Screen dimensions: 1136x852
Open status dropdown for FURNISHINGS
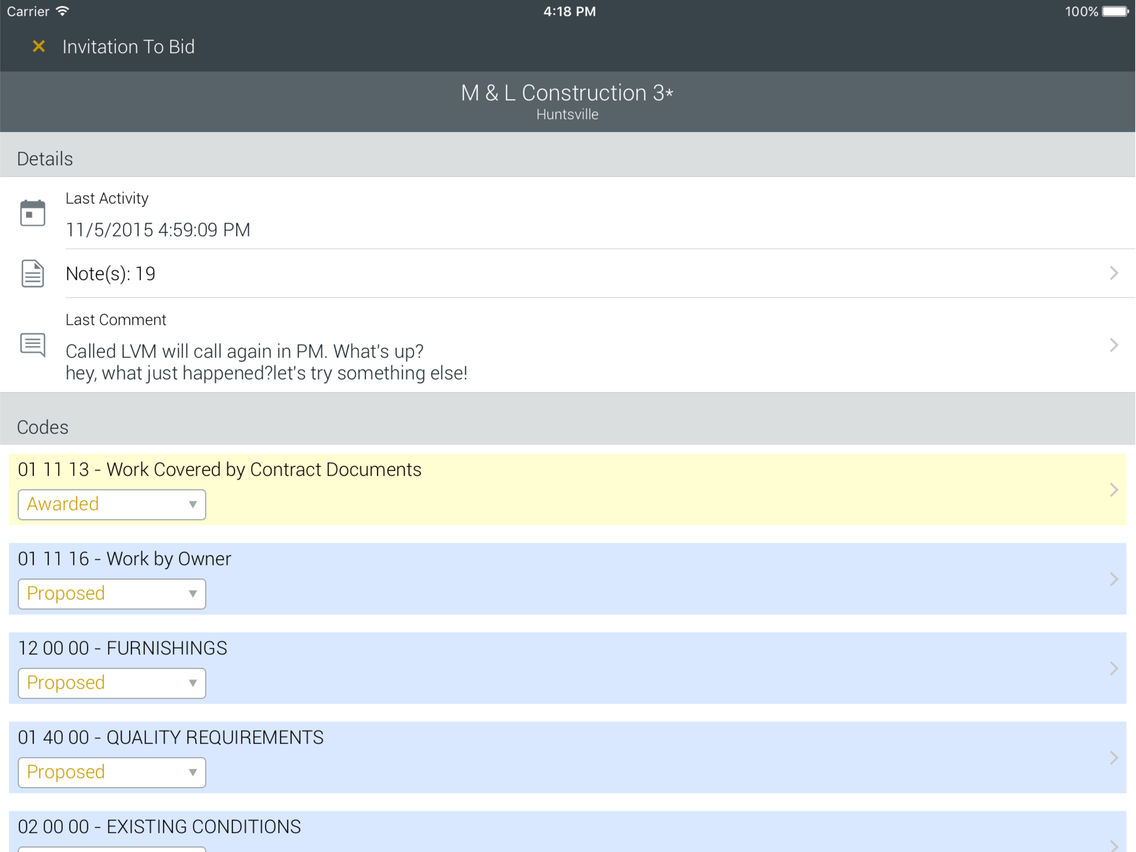pos(112,682)
